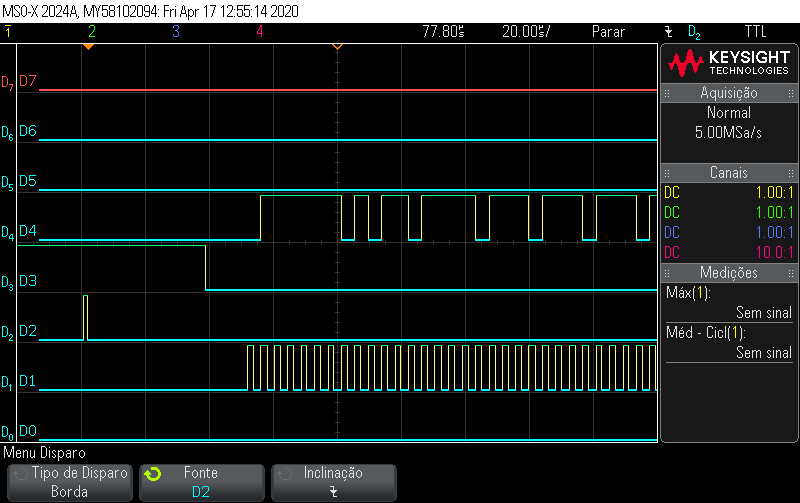The width and height of the screenshot is (800, 503).
Task: Select the D3 digital channel label
Action: pos(28,281)
